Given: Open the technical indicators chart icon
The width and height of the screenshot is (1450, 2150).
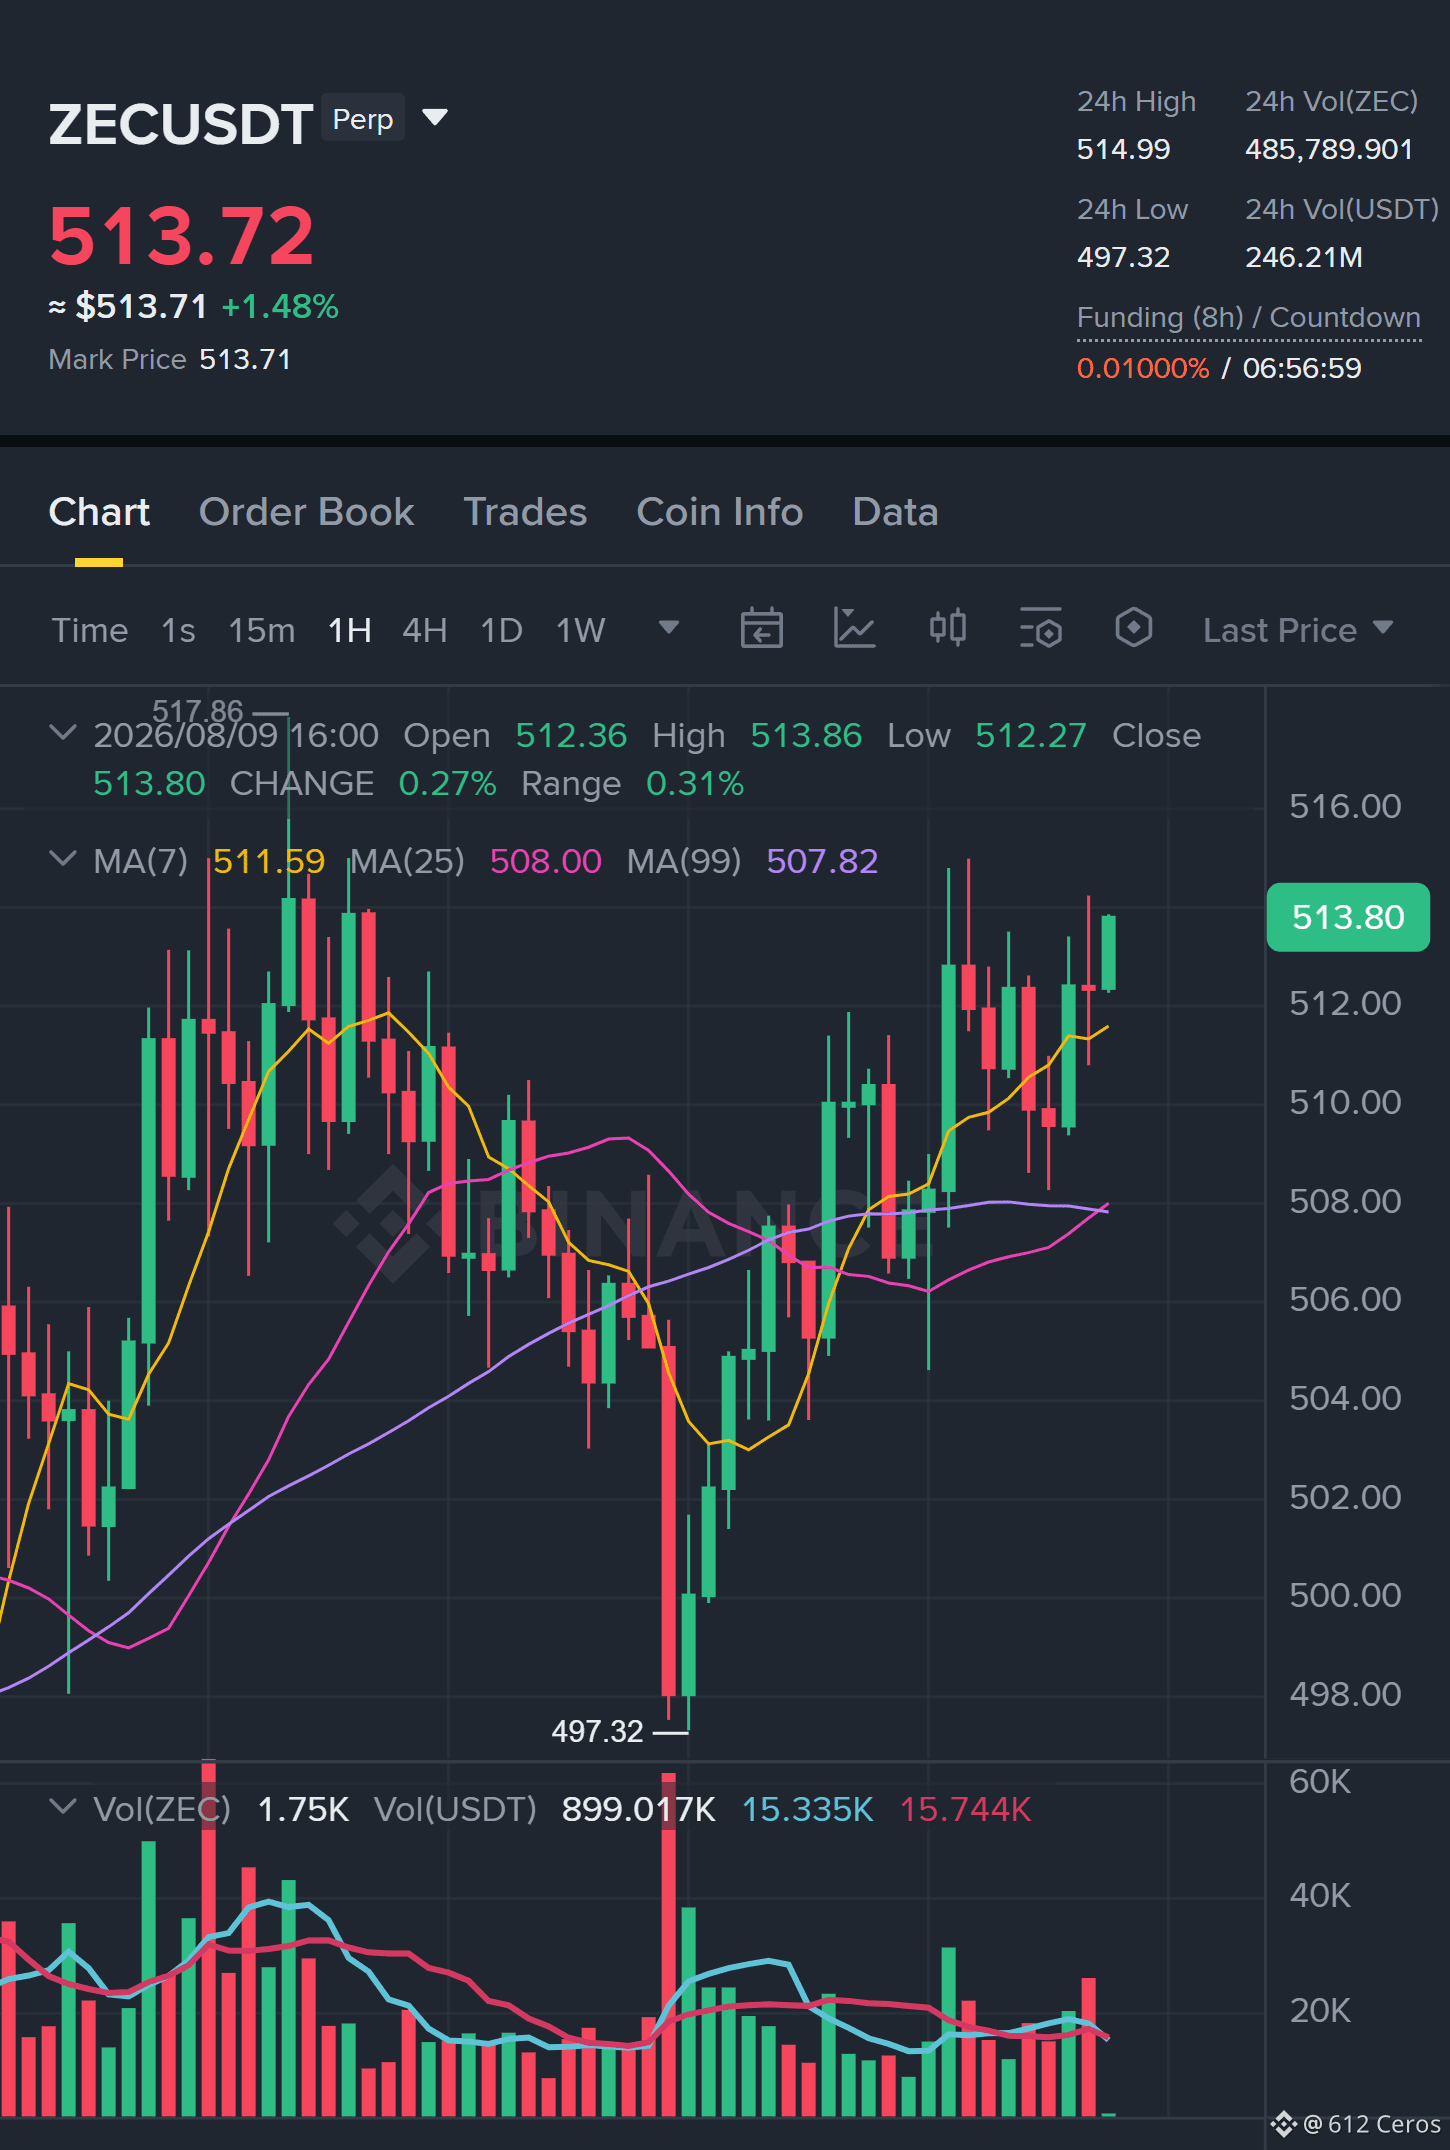Looking at the screenshot, I should click(854, 629).
